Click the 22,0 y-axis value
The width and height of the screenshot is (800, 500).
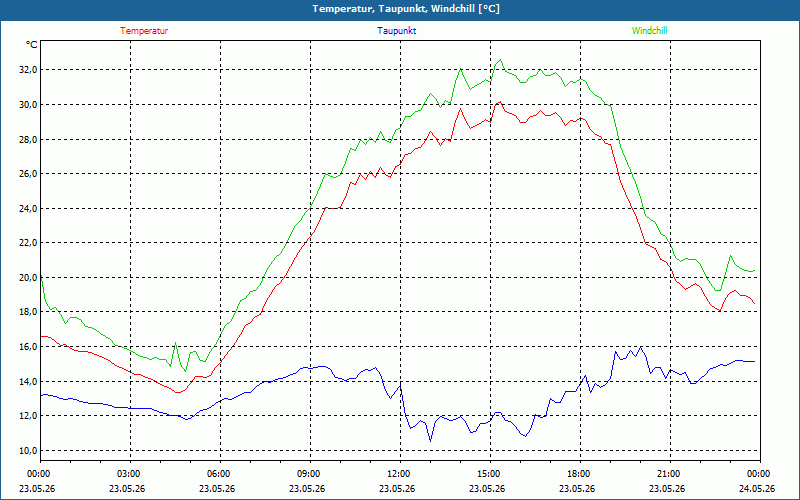[29, 243]
